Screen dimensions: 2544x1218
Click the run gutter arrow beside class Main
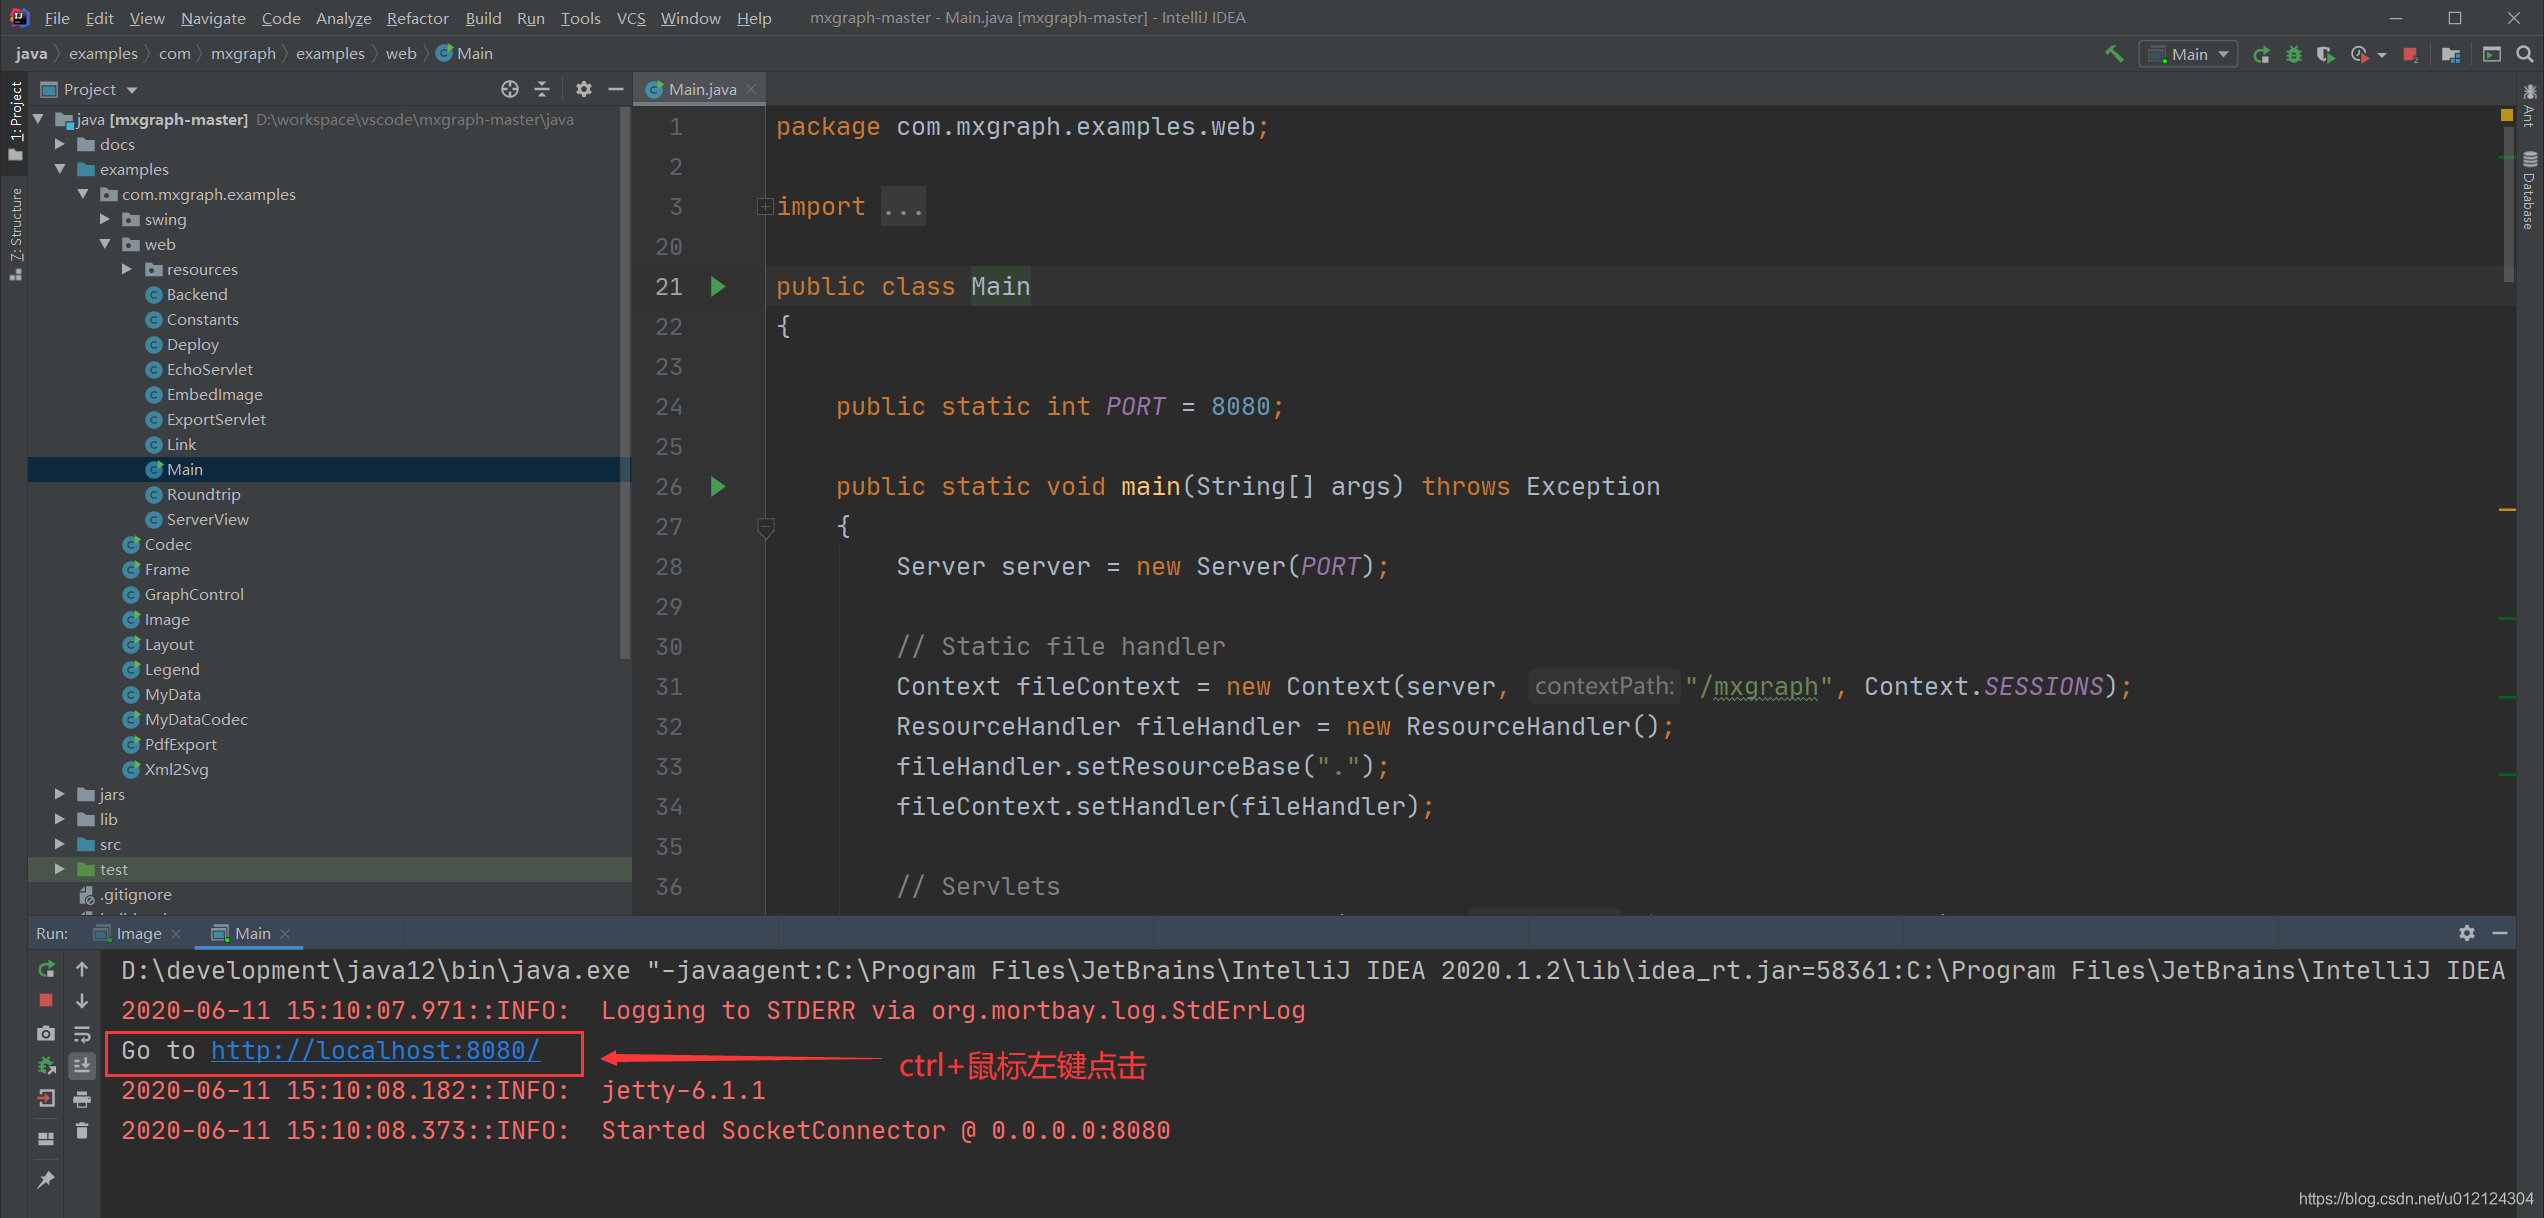point(717,287)
